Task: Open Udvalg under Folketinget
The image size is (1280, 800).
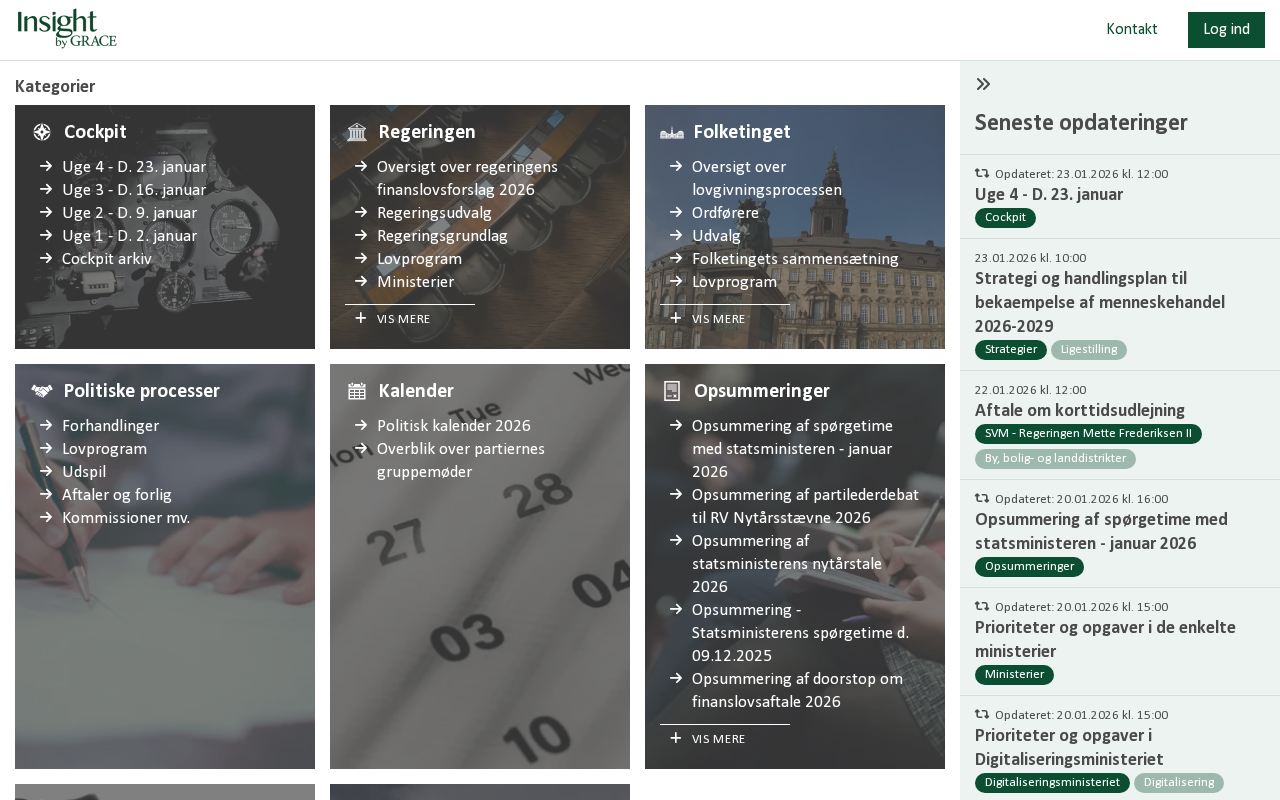Action: (716, 236)
